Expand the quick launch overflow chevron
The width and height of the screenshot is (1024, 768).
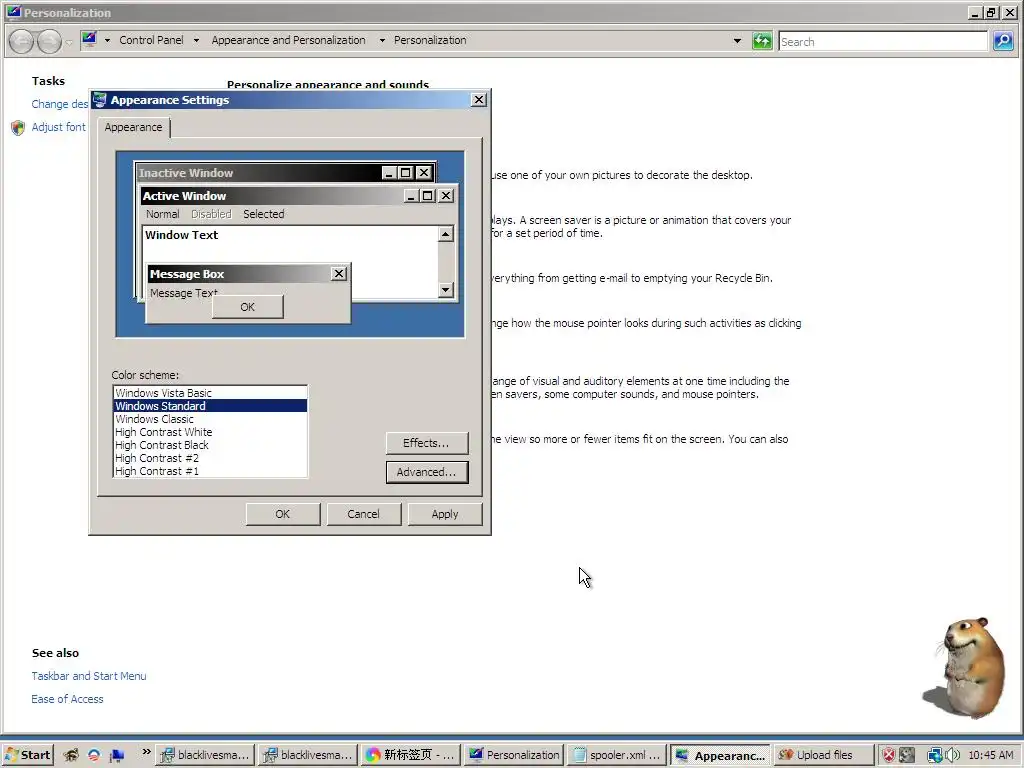tap(146, 752)
